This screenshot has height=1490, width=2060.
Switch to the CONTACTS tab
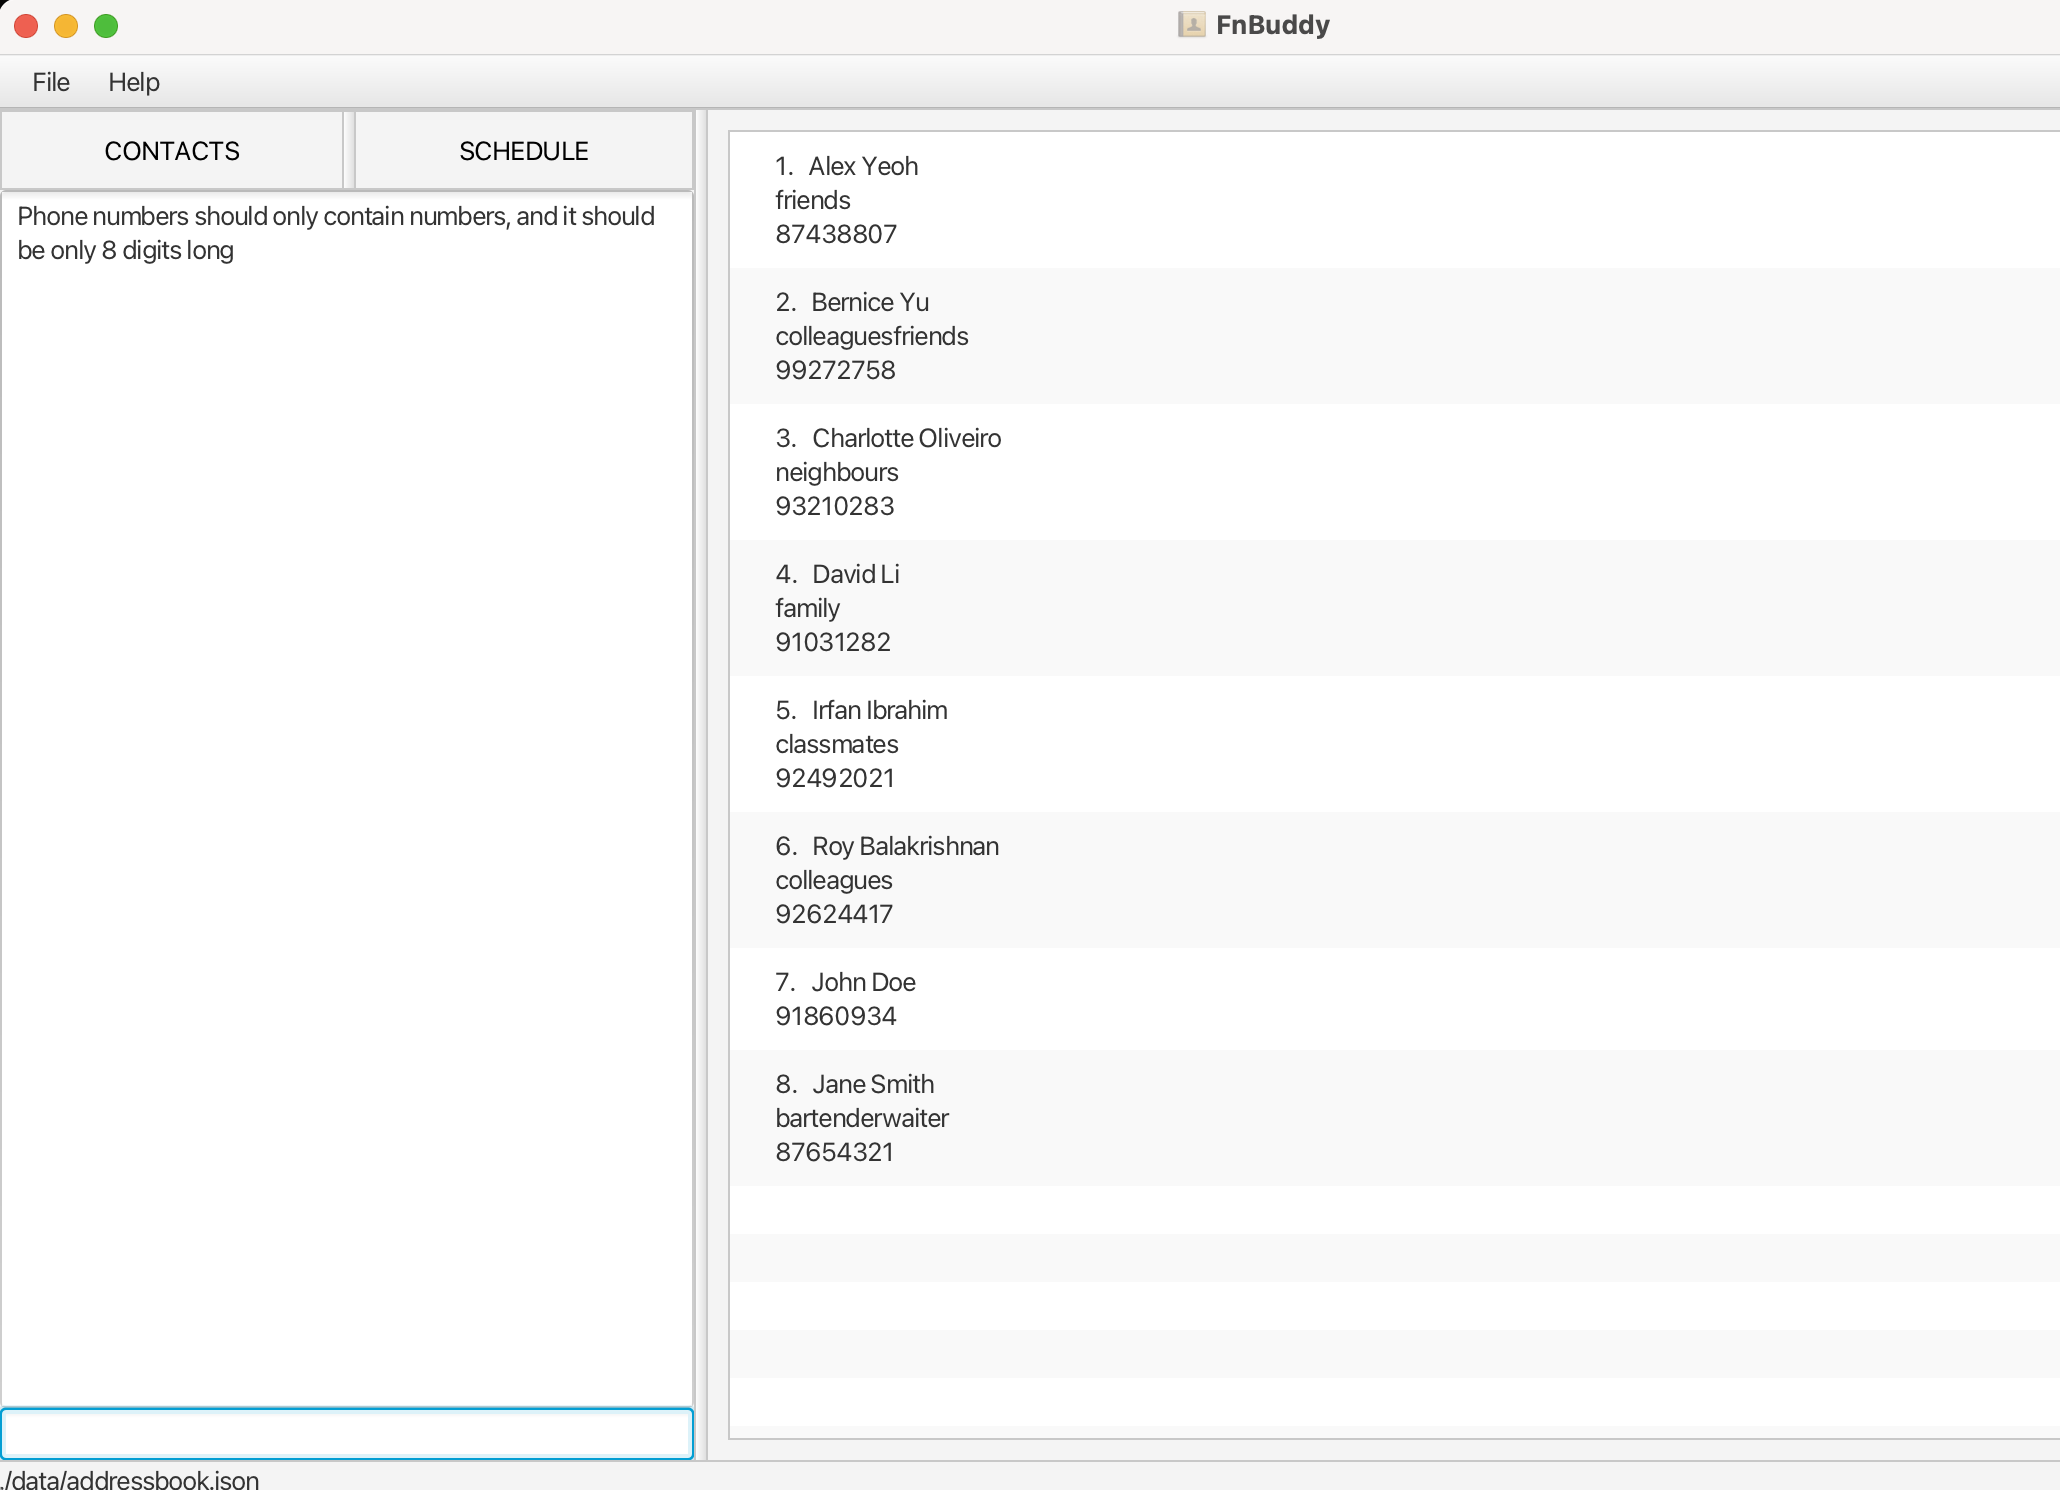click(x=172, y=151)
